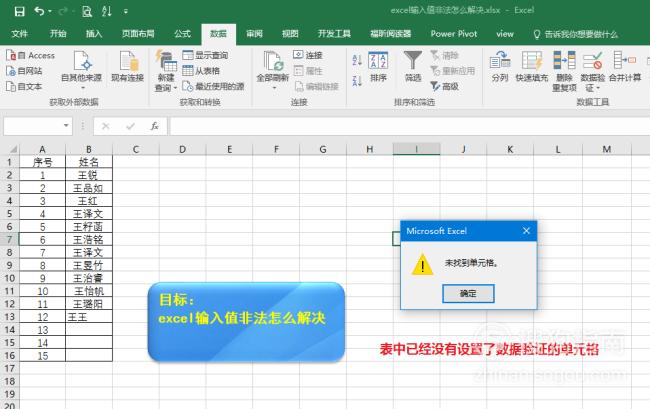Switch to the Power Pivot tab
This screenshot has height=409, width=650.
coord(454,34)
